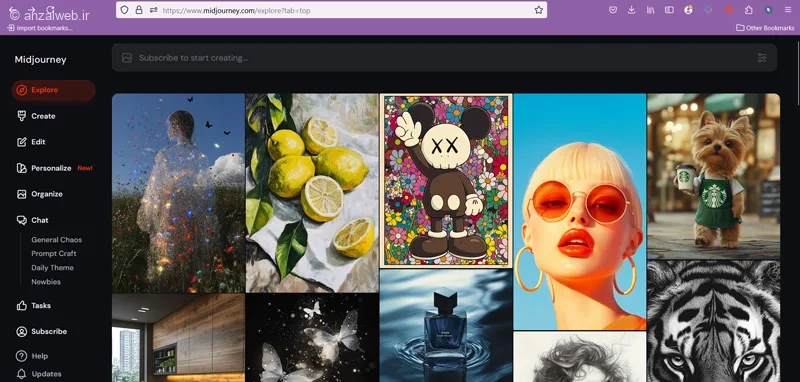Go to the Edit section
The image size is (800, 382).
click(x=31, y=142)
